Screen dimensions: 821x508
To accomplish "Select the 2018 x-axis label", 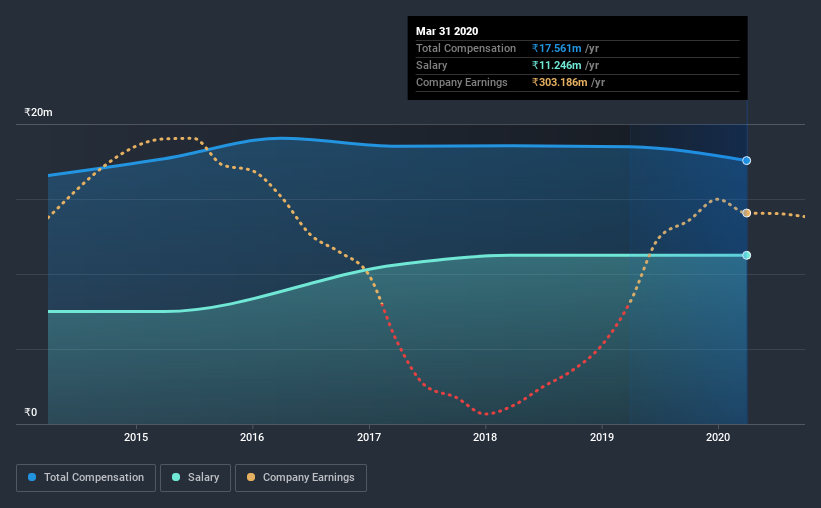I will (485, 437).
